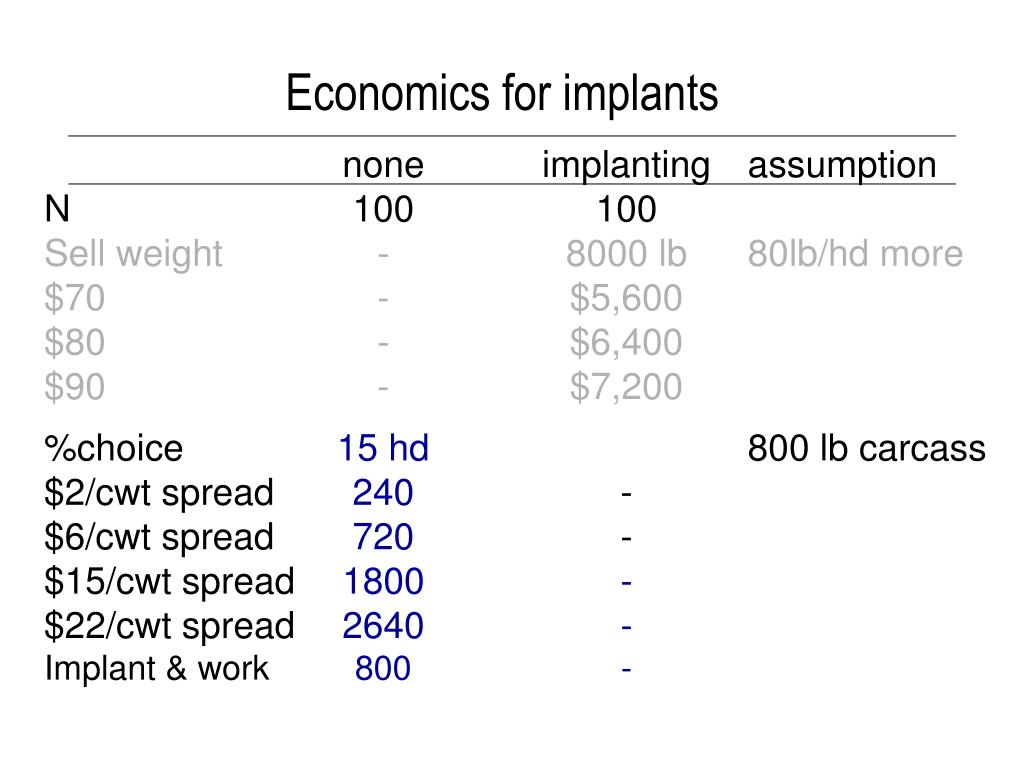
Task: Select the 'none' column header
Action: coord(383,165)
